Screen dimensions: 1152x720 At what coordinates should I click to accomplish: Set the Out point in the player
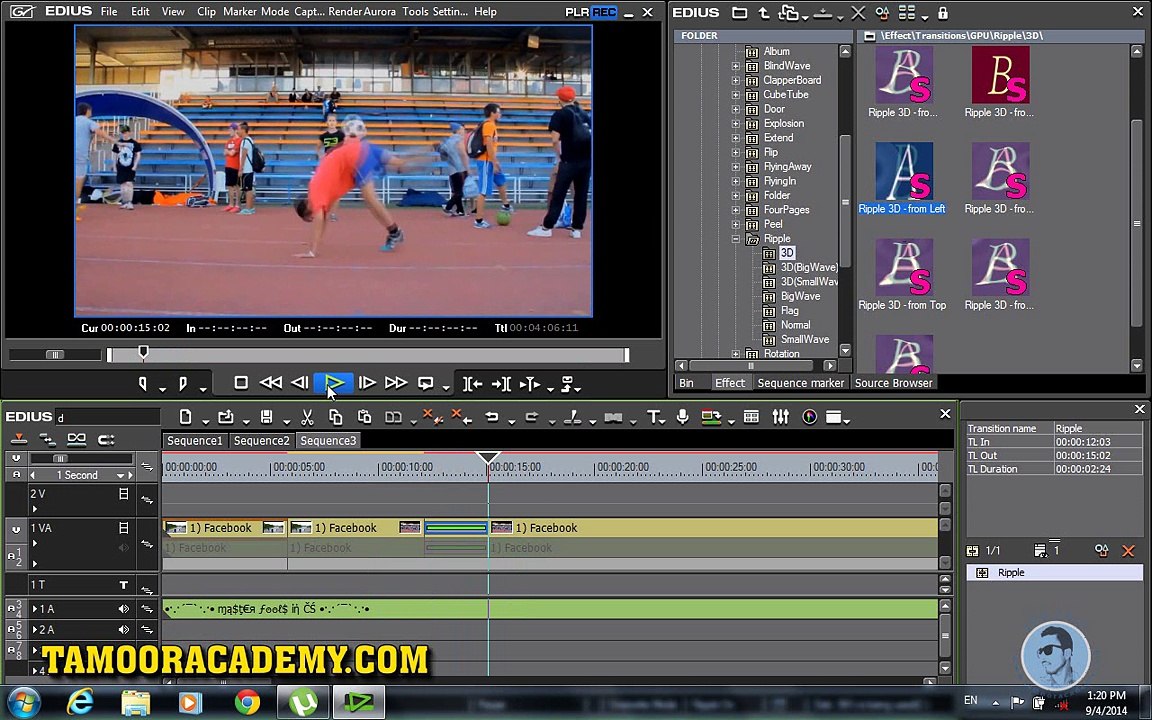[183, 383]
